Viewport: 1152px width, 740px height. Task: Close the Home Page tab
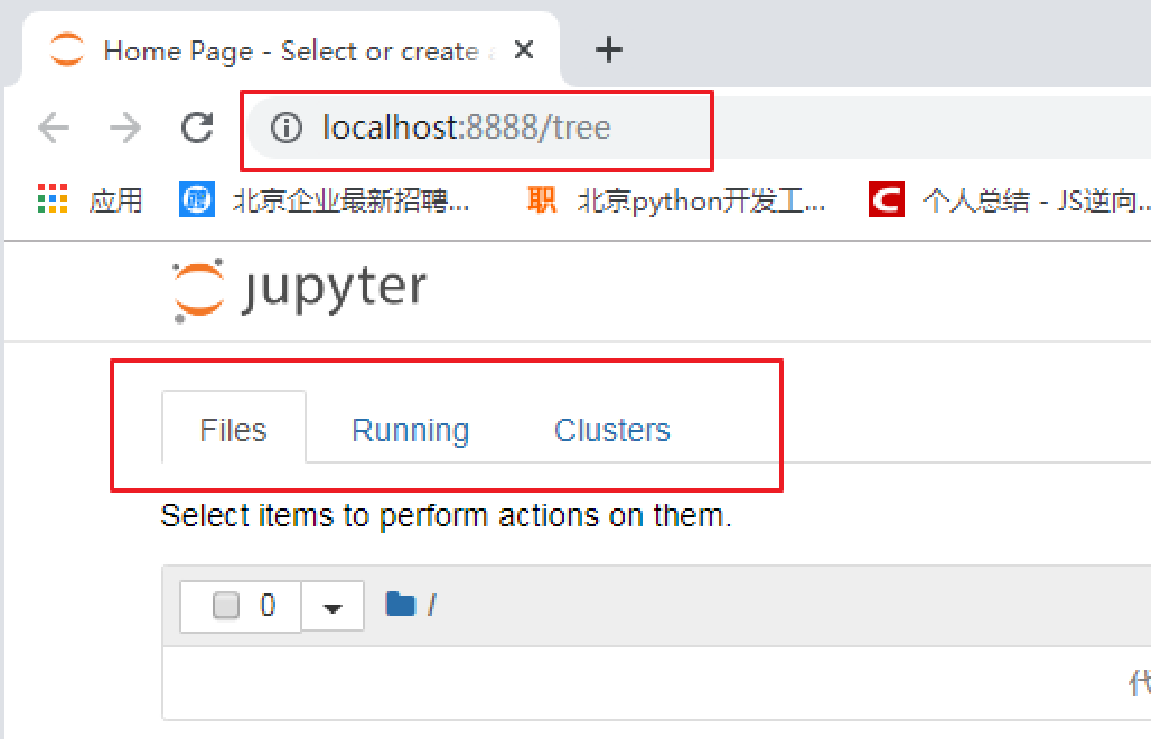point(524,49)
